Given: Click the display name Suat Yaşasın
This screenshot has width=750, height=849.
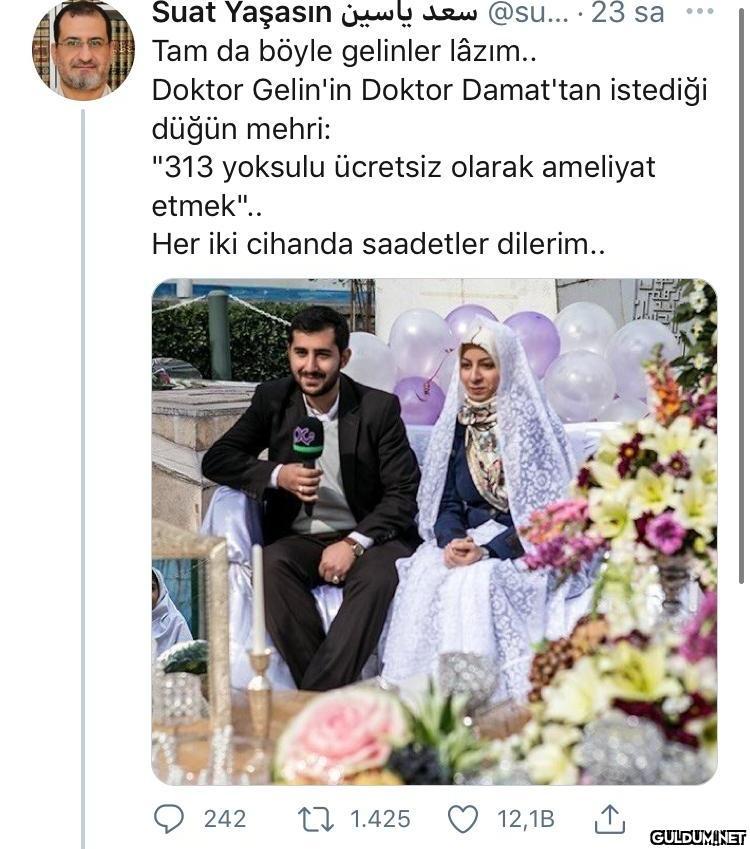Looking at the screenshot, I should point(242,13).
